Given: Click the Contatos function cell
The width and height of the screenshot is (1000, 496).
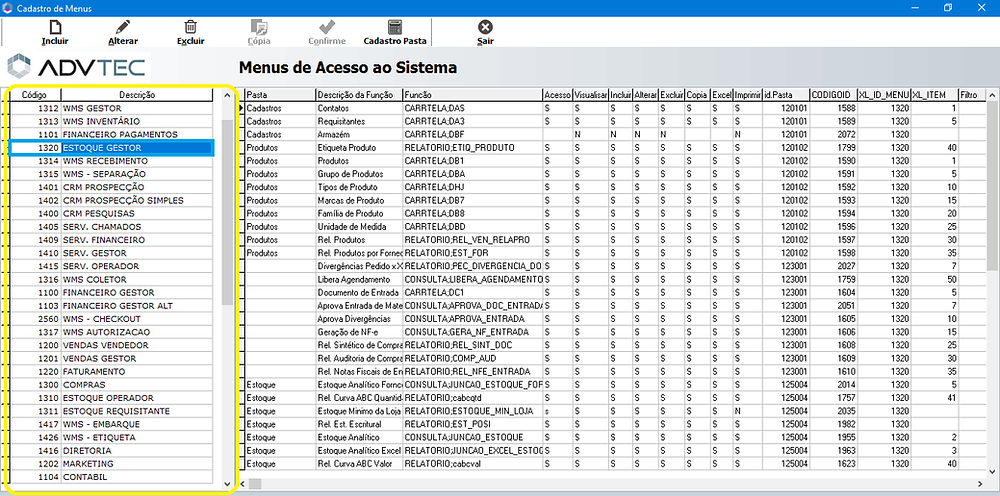Looking at the screenshot, I should (x=359, y=108).
